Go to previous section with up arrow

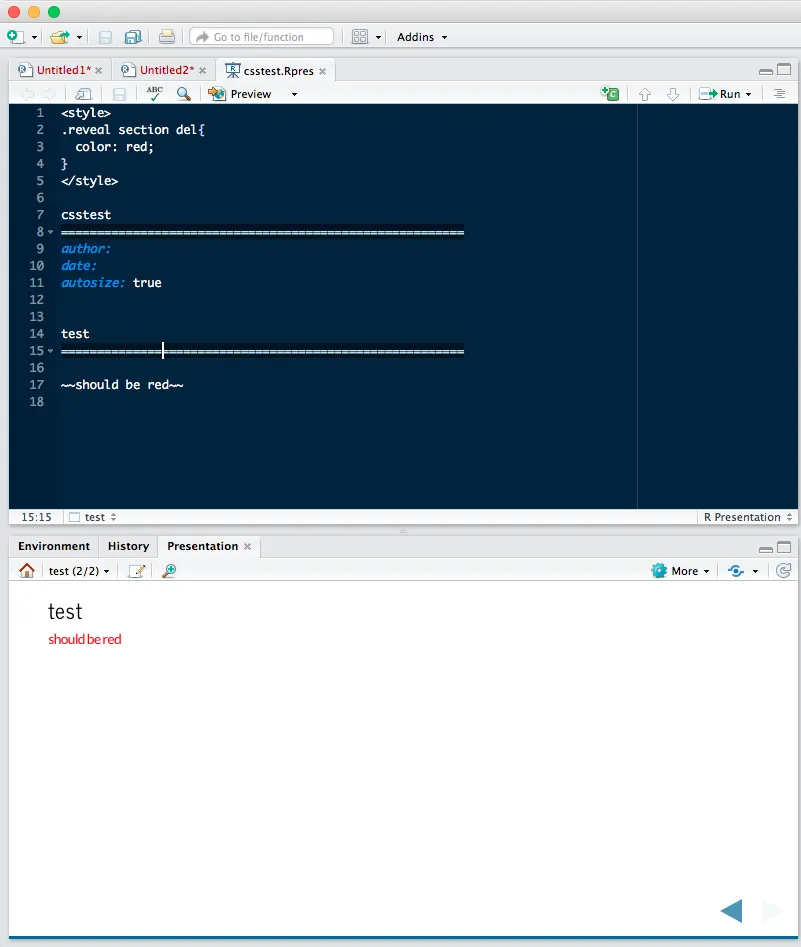tap(645, 94)
